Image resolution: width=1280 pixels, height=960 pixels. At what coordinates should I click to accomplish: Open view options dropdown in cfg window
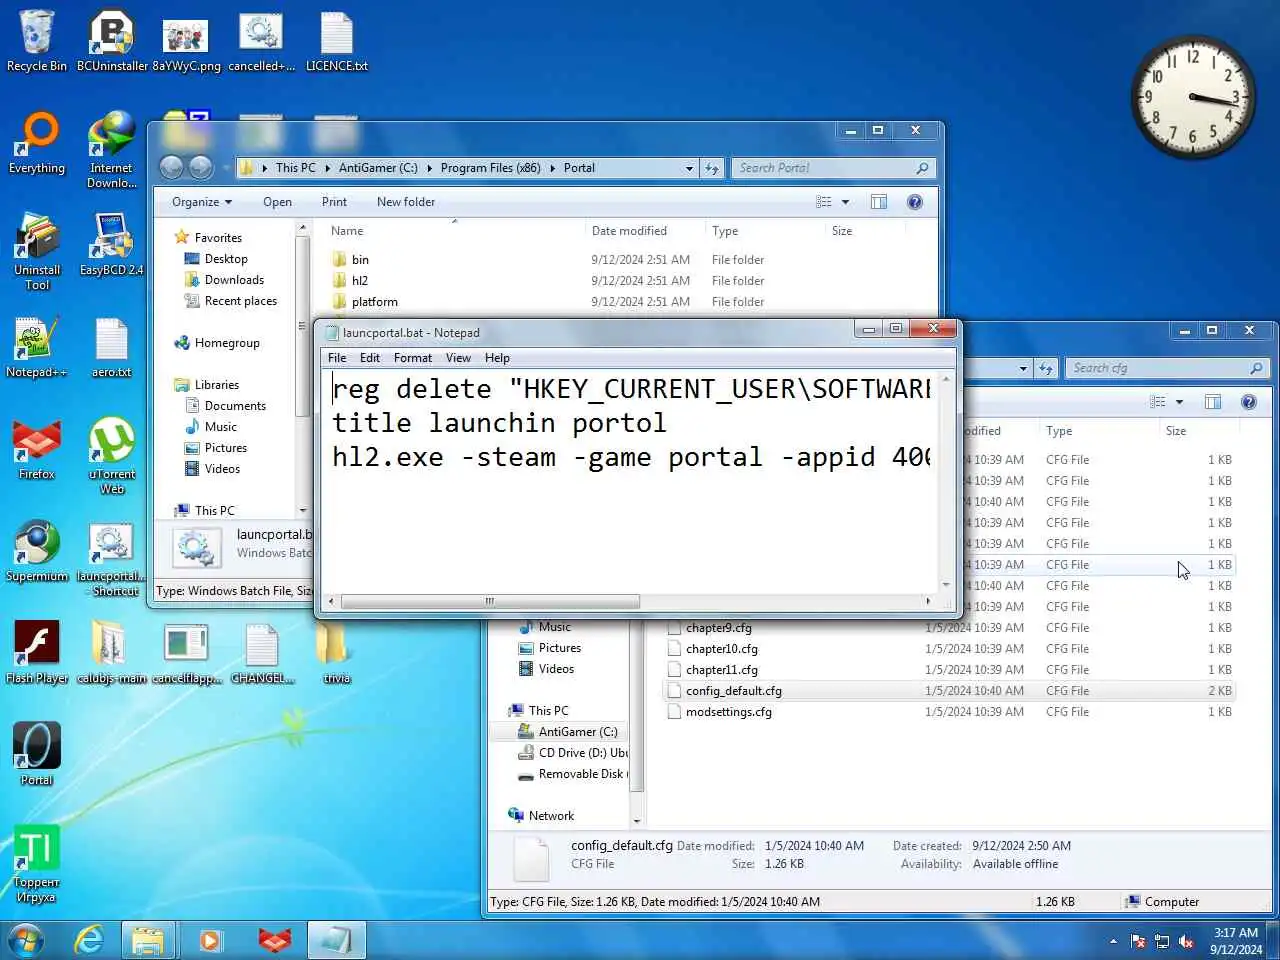point(1179,402)
